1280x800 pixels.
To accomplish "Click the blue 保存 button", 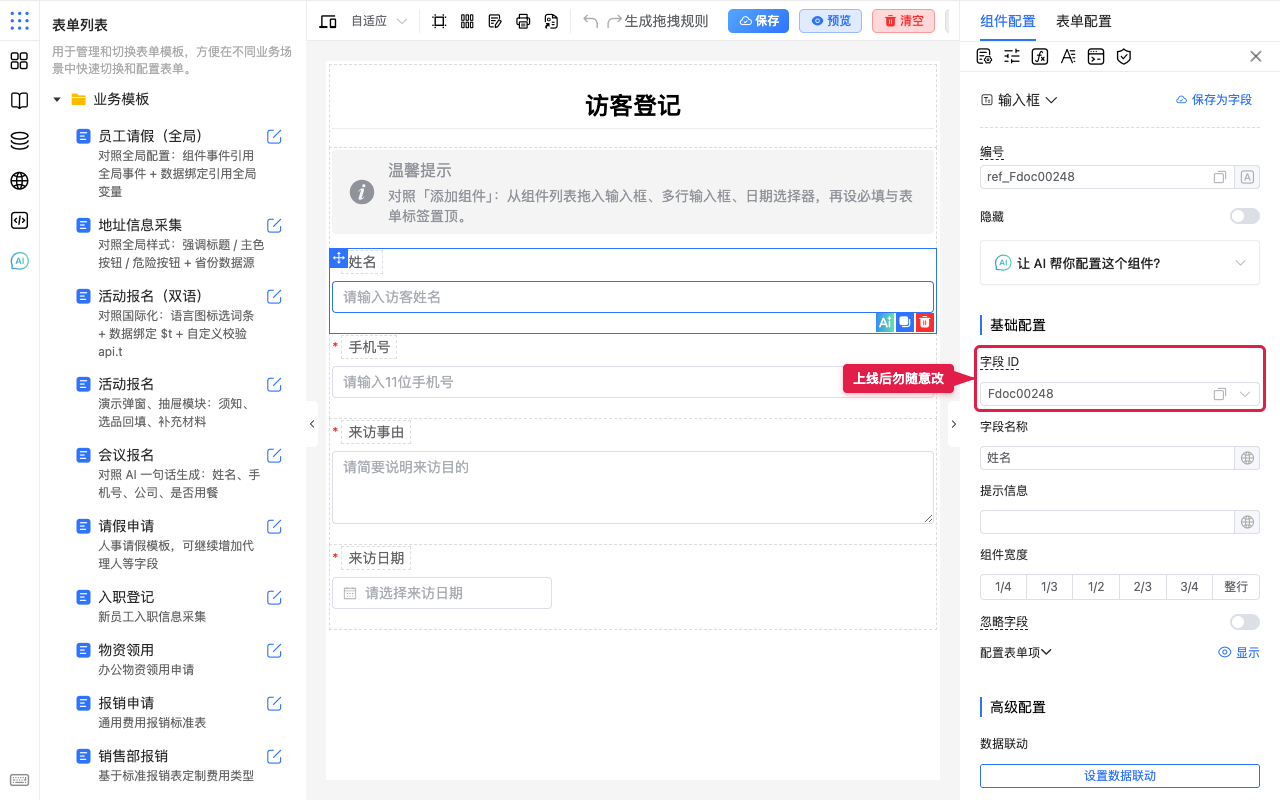I will click(x=758, y=21).
